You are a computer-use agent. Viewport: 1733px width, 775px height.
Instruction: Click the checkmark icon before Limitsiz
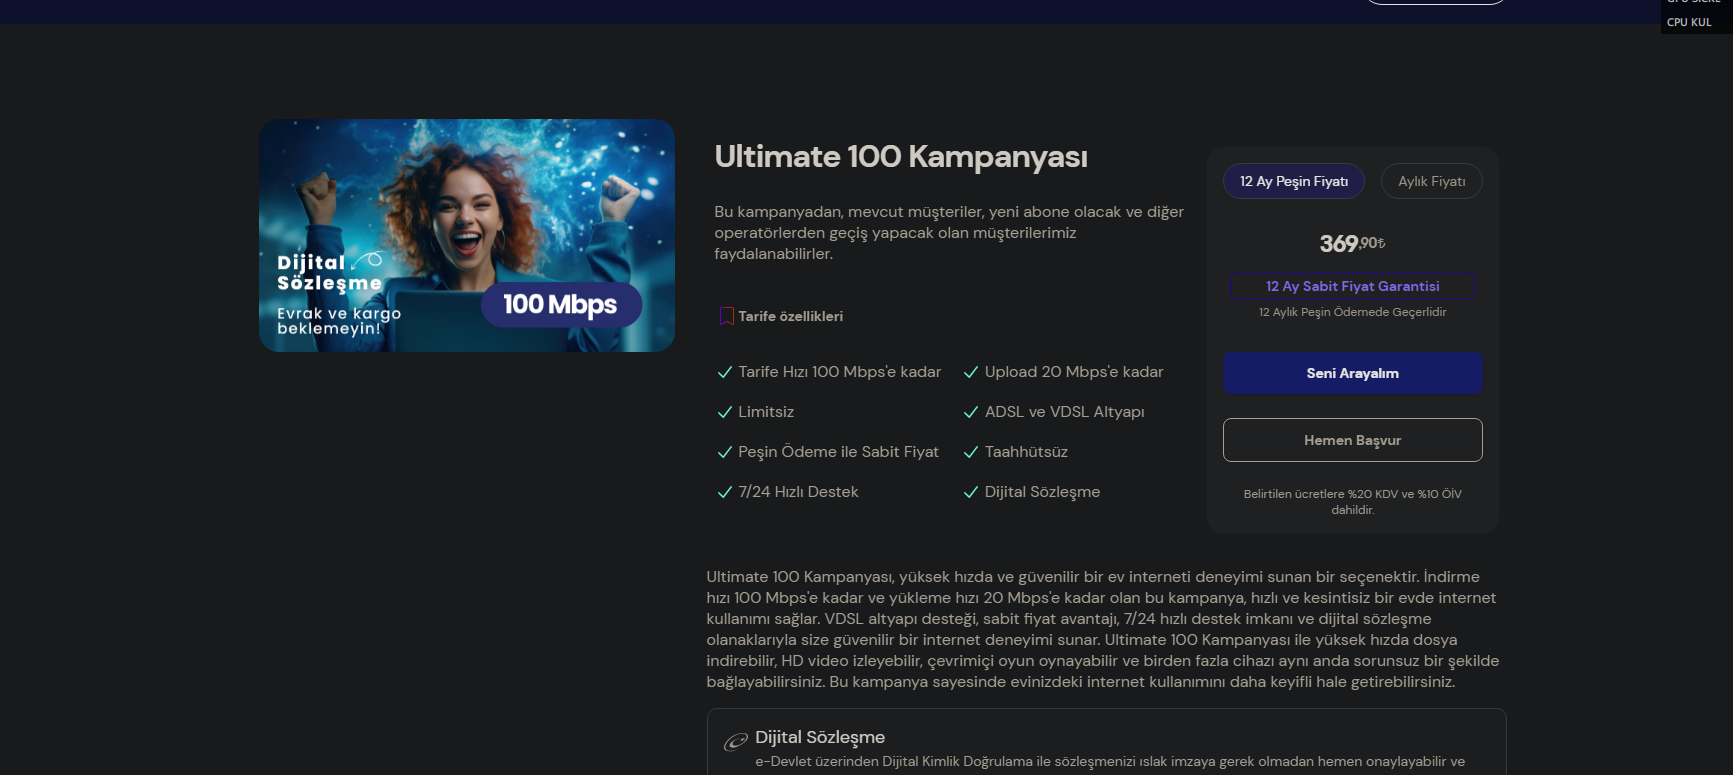725,412
